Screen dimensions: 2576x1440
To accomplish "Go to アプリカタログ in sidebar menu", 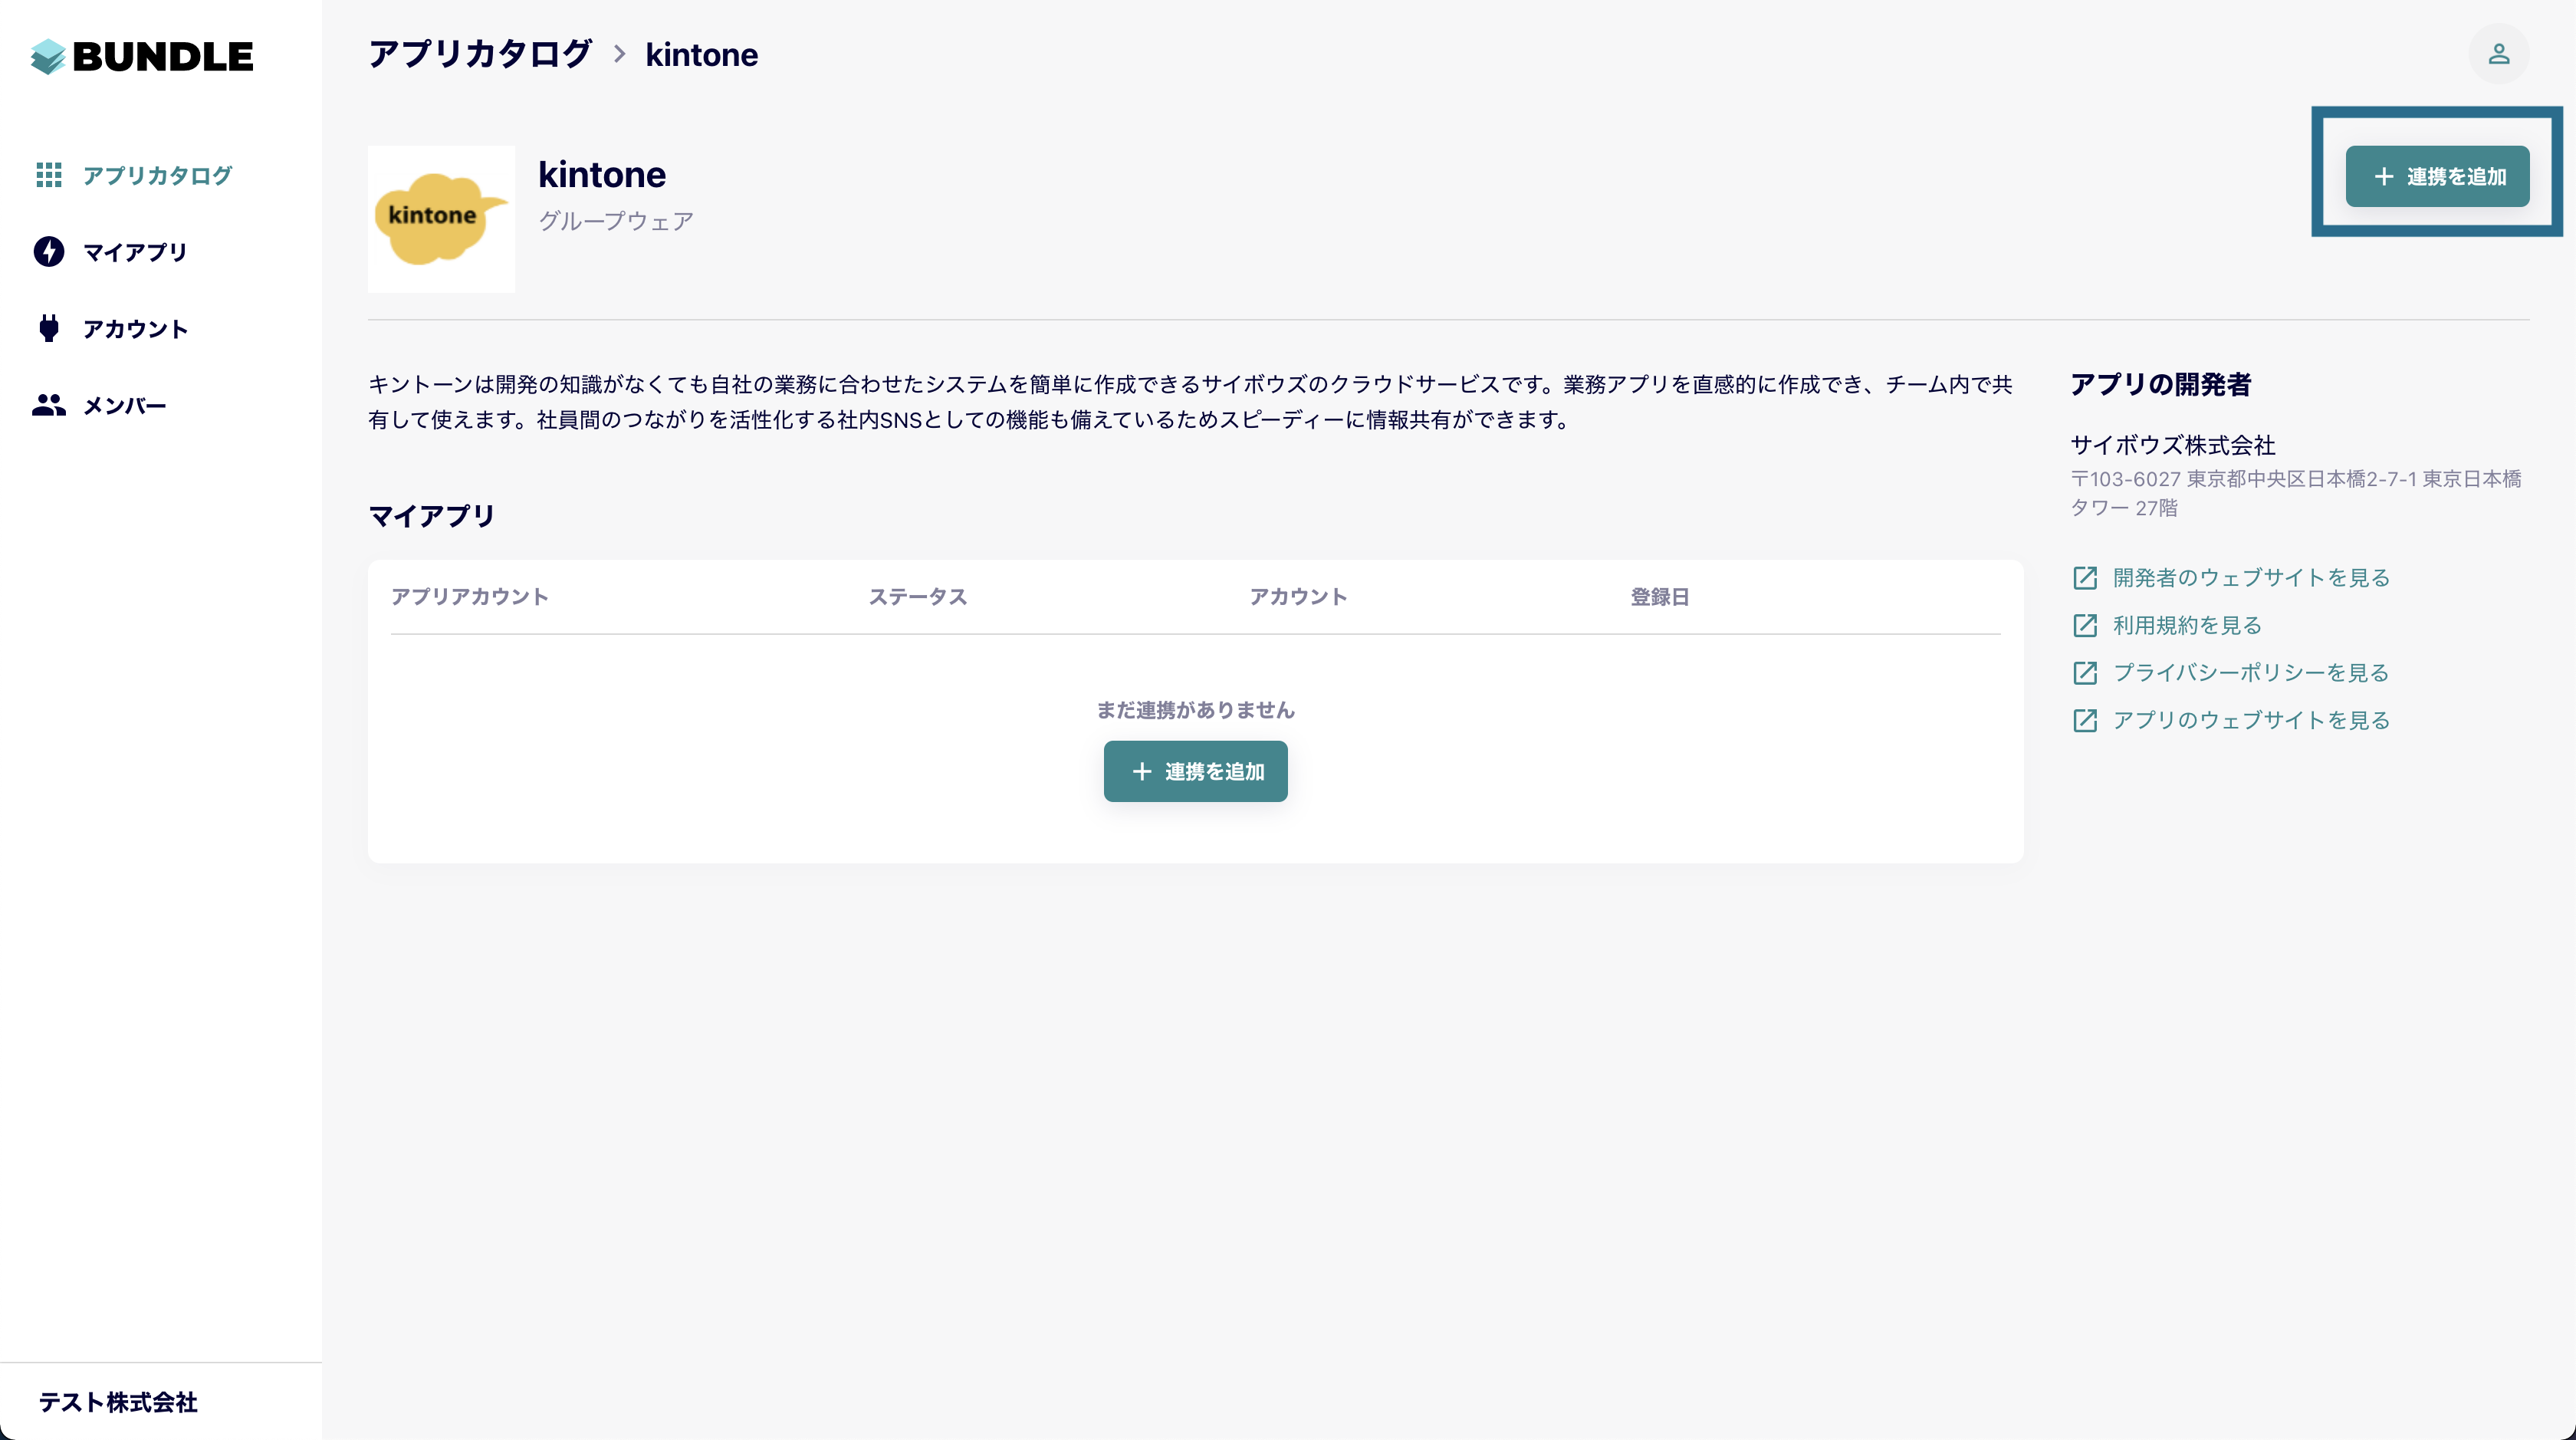I will click(158, 176).
